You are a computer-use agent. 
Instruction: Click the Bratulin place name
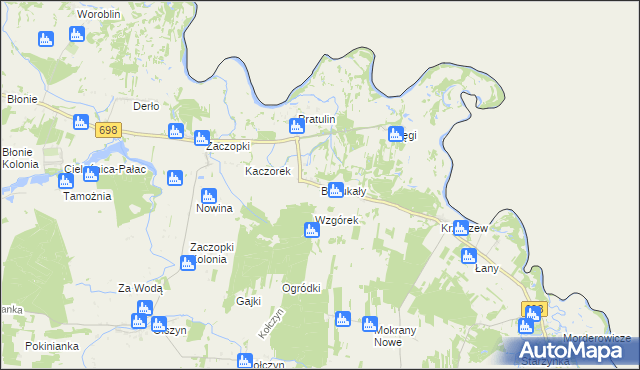(317, 120)
